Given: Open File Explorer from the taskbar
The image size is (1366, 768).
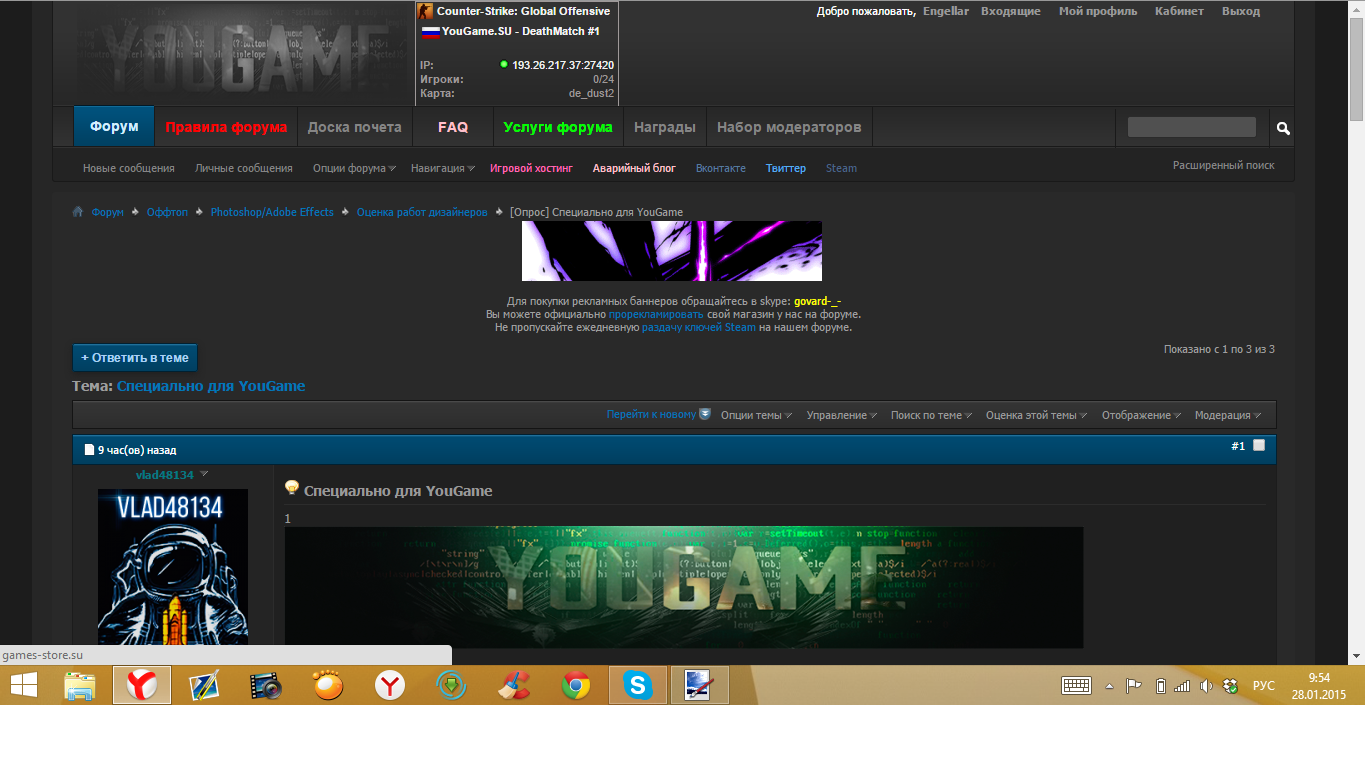Looking at the screenshot, I should (80, 686).
